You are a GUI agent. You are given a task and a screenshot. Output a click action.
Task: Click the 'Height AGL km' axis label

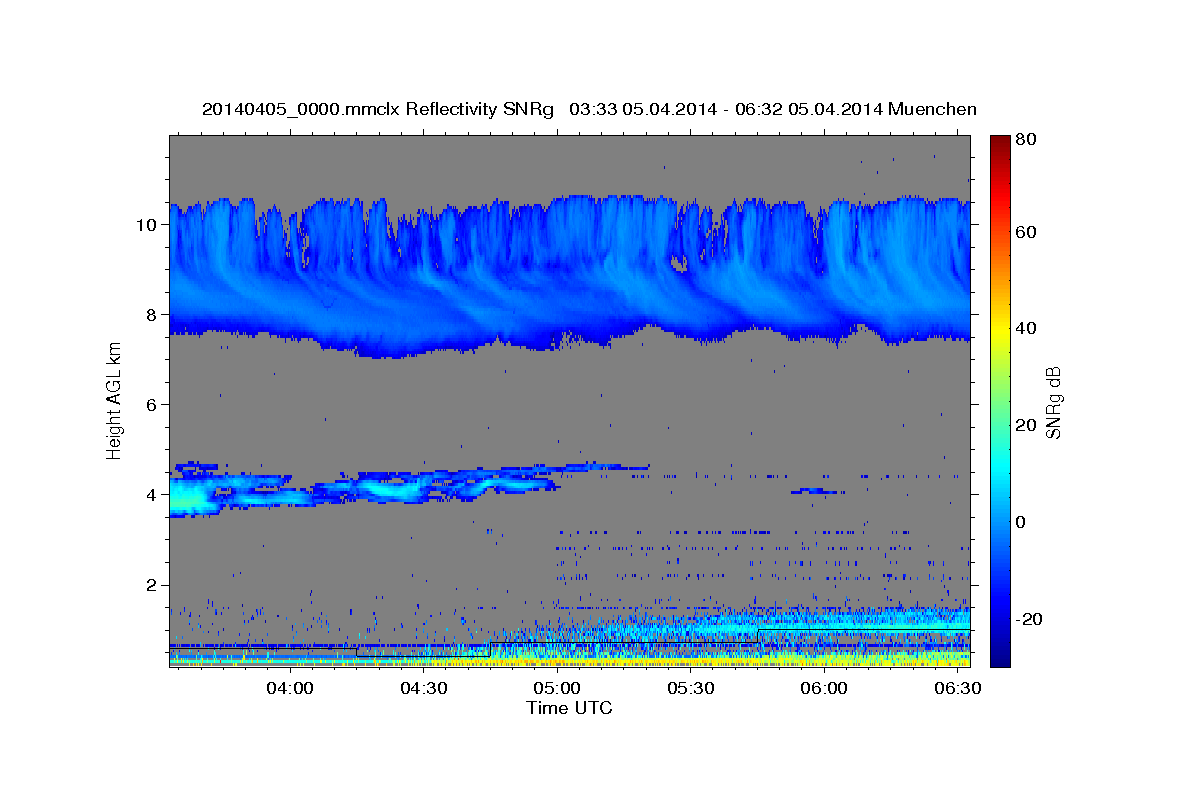[114, 400]
